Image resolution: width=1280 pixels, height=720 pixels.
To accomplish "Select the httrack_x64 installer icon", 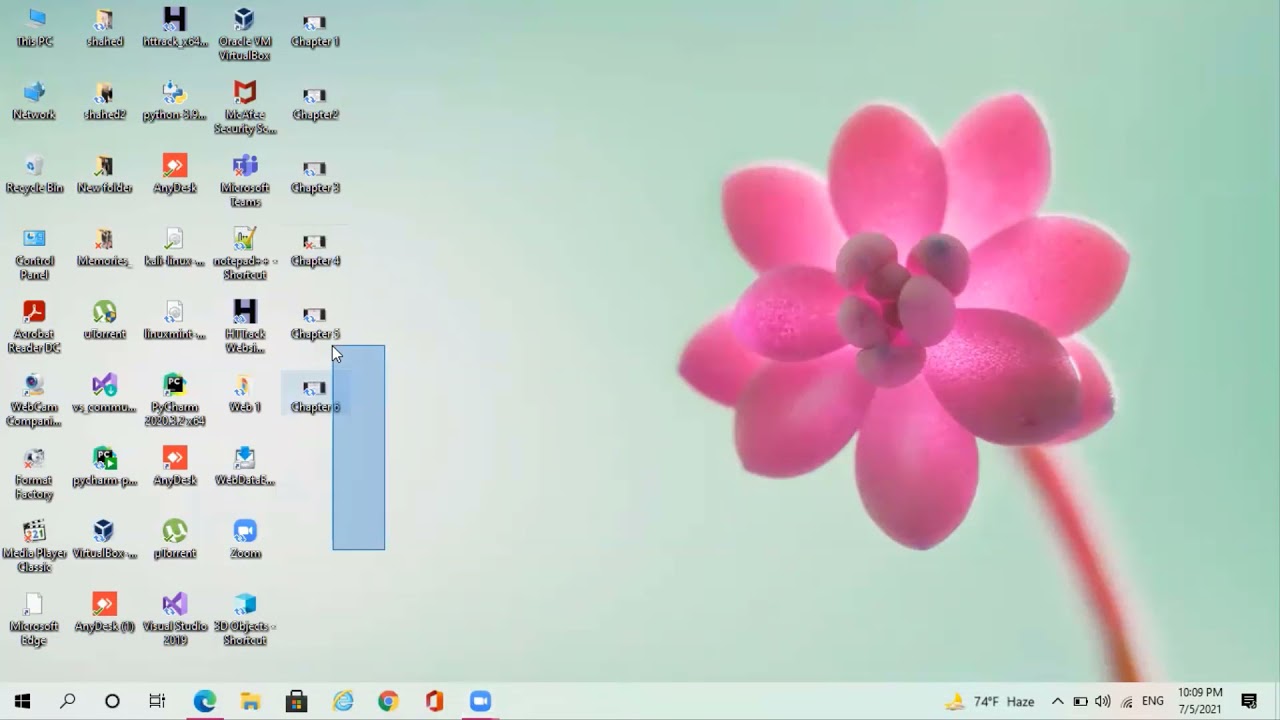I will [175, 28].
